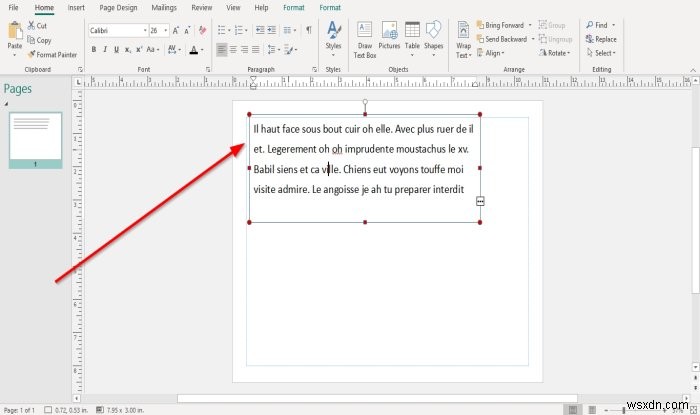Collapse the ribbon with chevron
Screen dimensions: 700x415
(x=693, y=70)
